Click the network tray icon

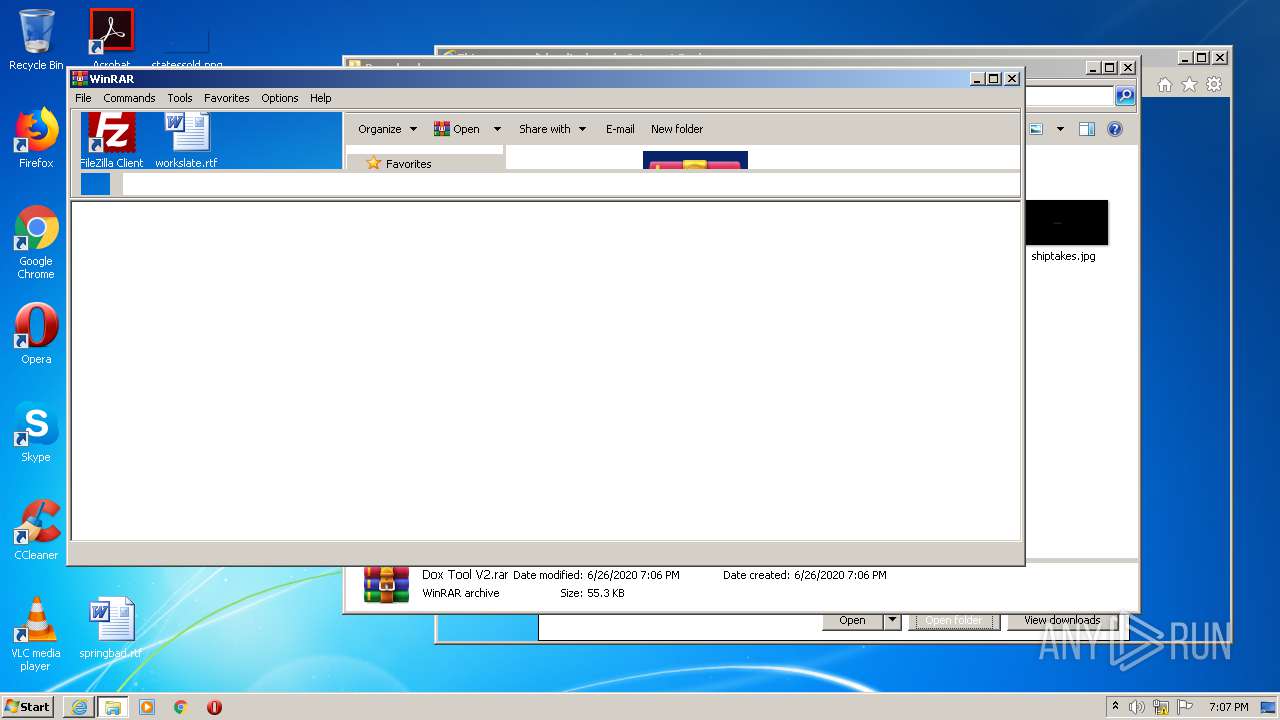point(1161,707)
